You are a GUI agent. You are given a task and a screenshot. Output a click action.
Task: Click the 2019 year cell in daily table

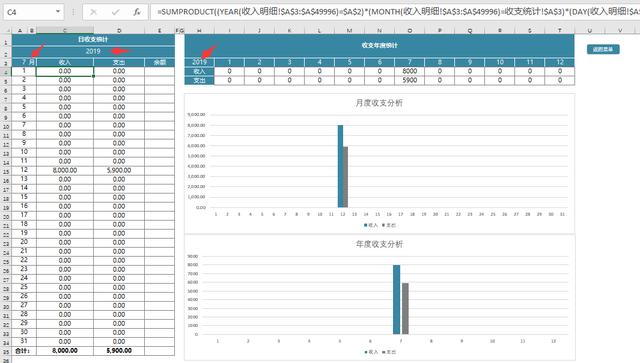pos(93,51)
